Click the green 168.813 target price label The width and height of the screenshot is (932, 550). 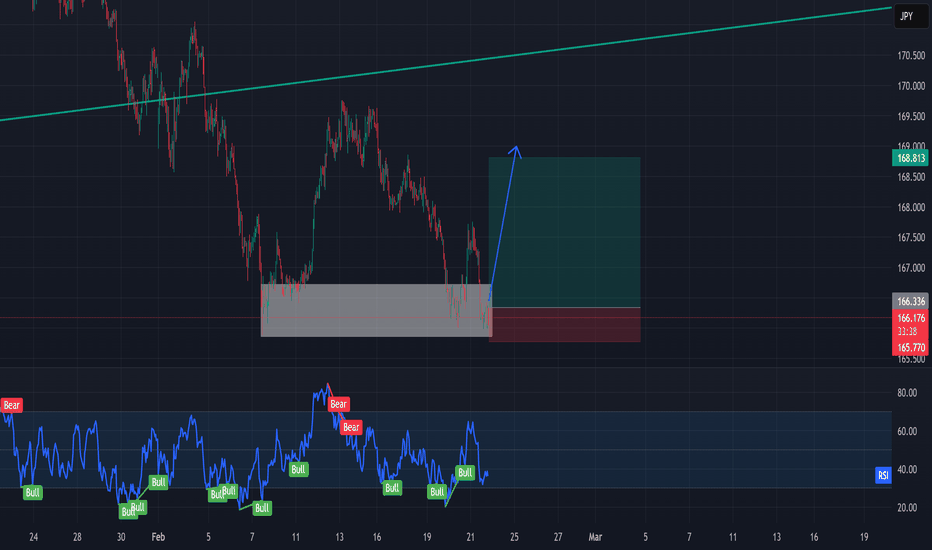(910, 158)
